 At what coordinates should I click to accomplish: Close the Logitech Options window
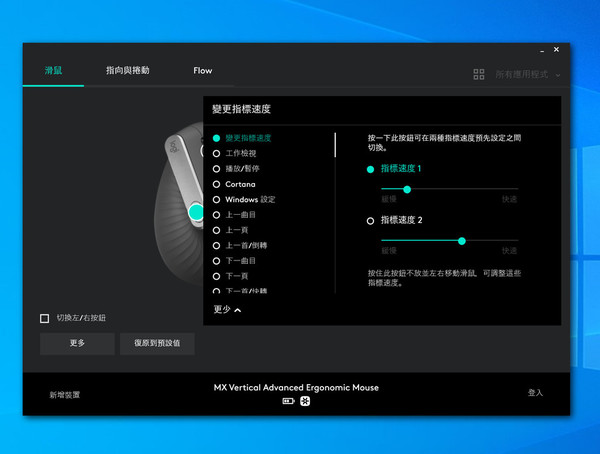click(556, 49)
